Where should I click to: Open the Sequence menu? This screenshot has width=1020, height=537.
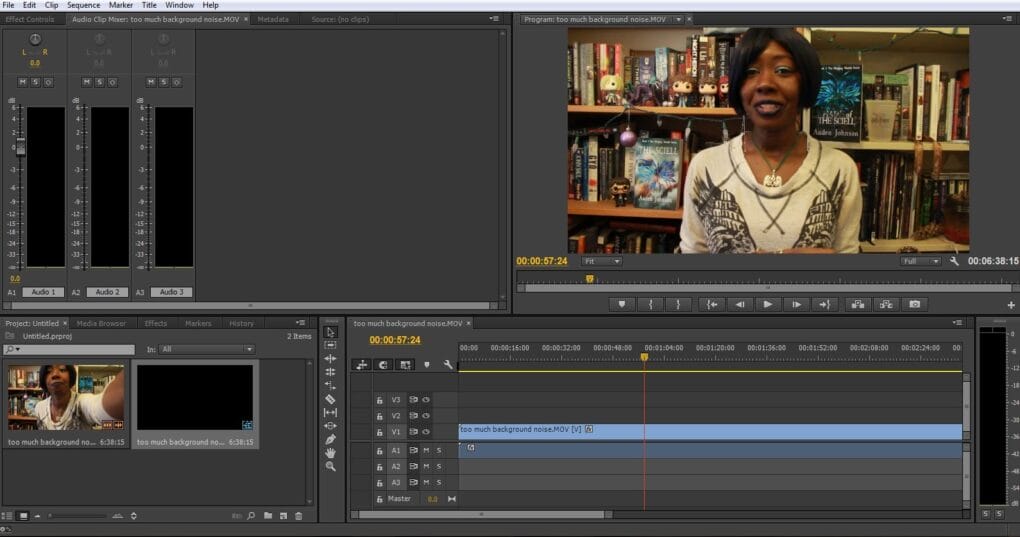(x=83, y=5)
